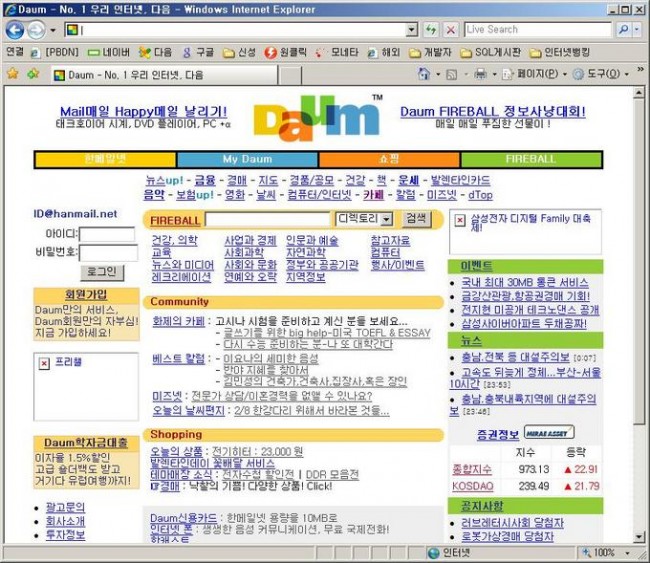Click the red Stop loading icon
The height and width of the screenshot is (563, 650).
451,29
